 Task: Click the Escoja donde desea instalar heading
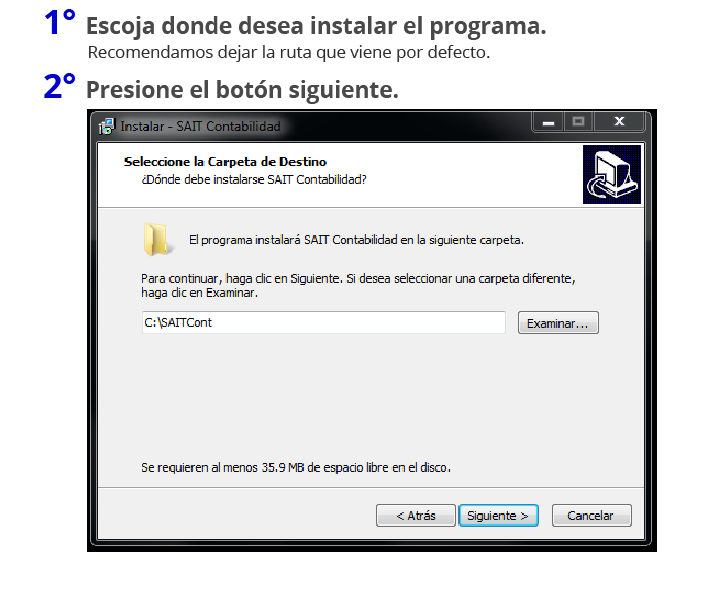(316, 26)
